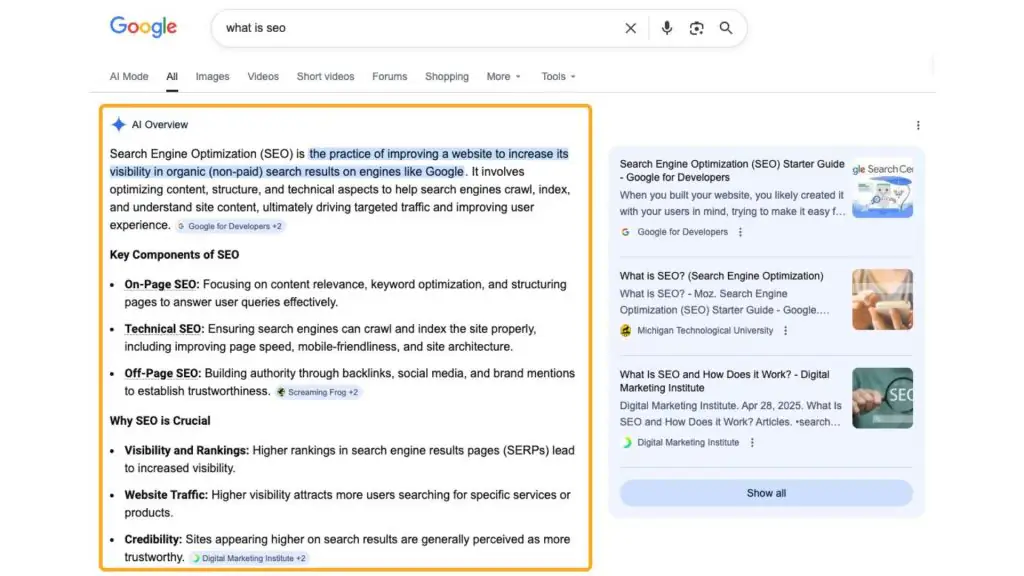
Task: Click the 'Website Traffic:' bullet label
Action: click(166, 494)
